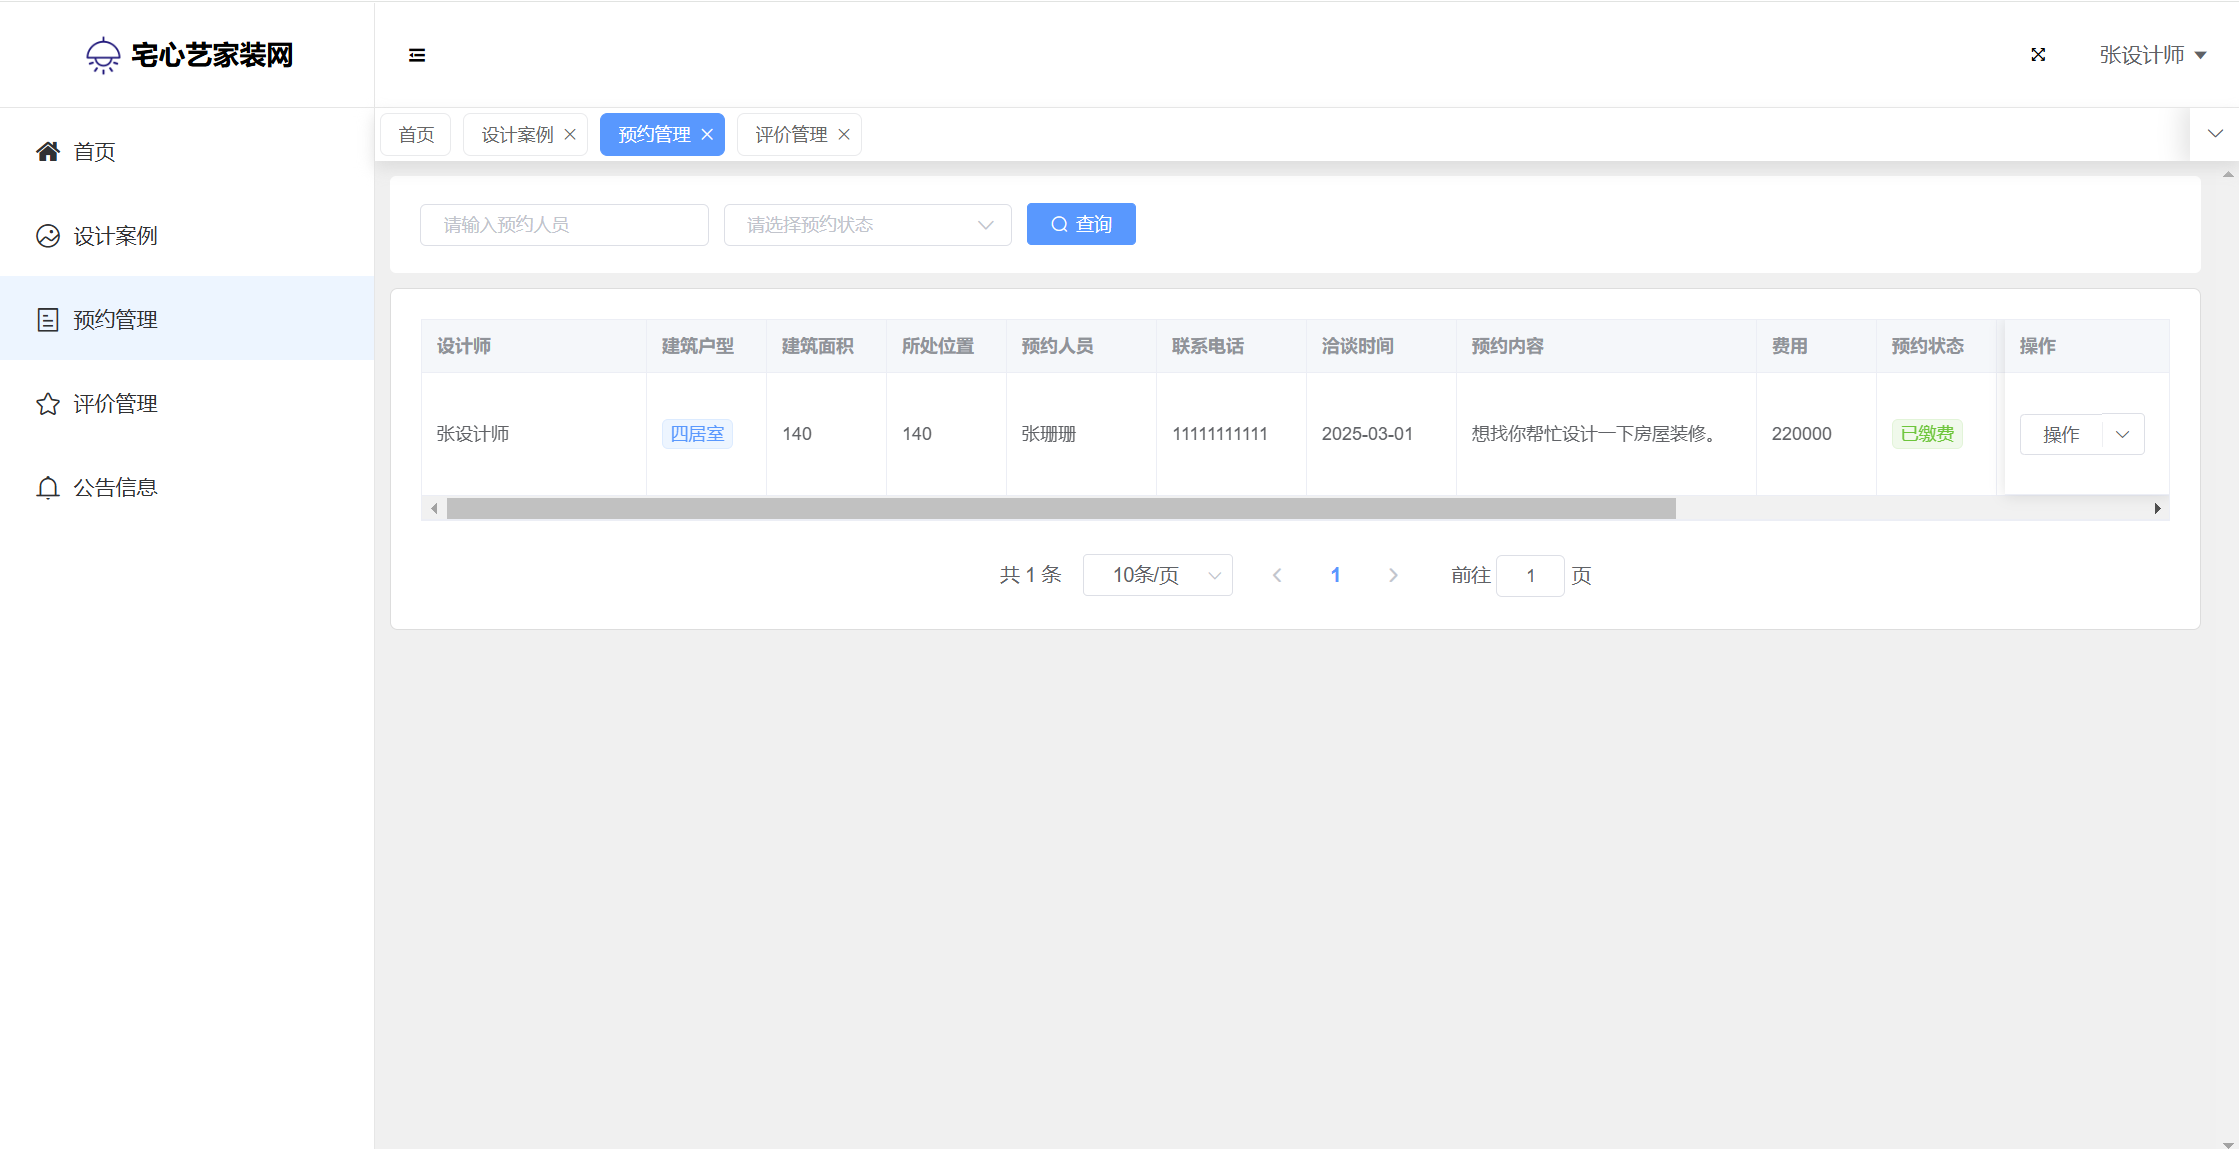Switch to the 首页 tab
Image resolution: width=2239 pixels, height=1149 pixels.
(416, 135)
